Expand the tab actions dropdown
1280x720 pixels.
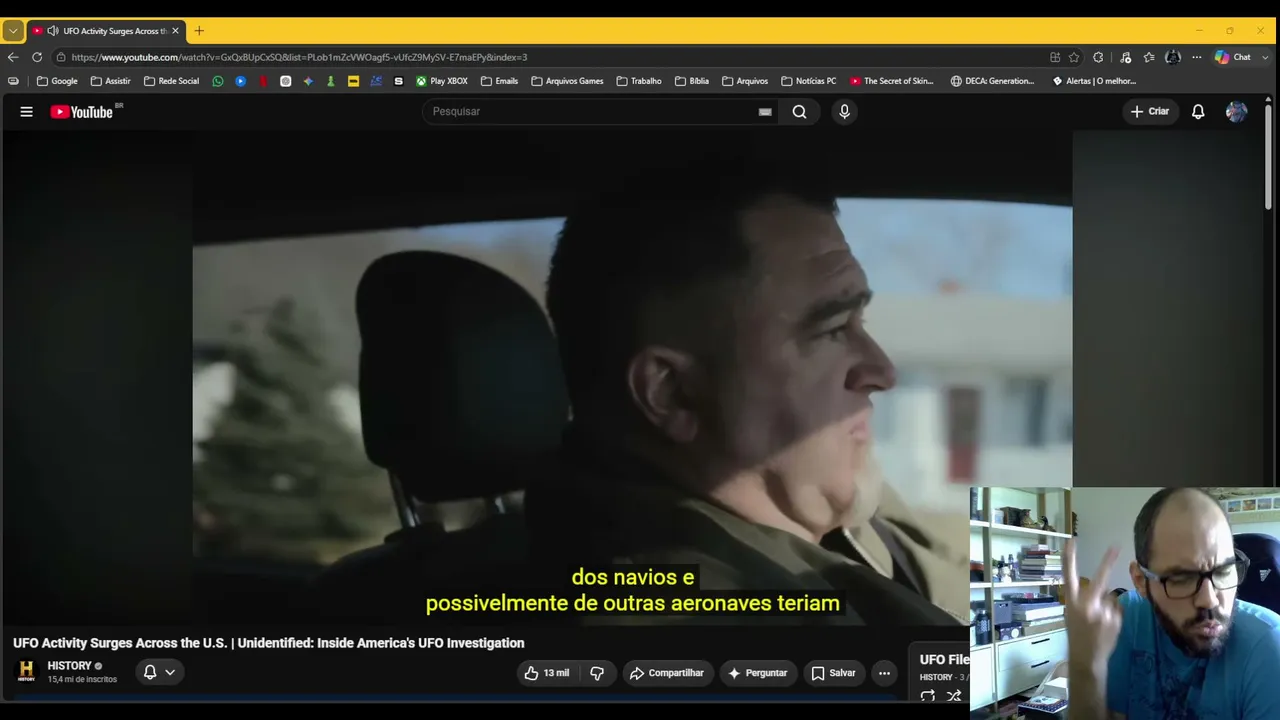tap(13, 31)
